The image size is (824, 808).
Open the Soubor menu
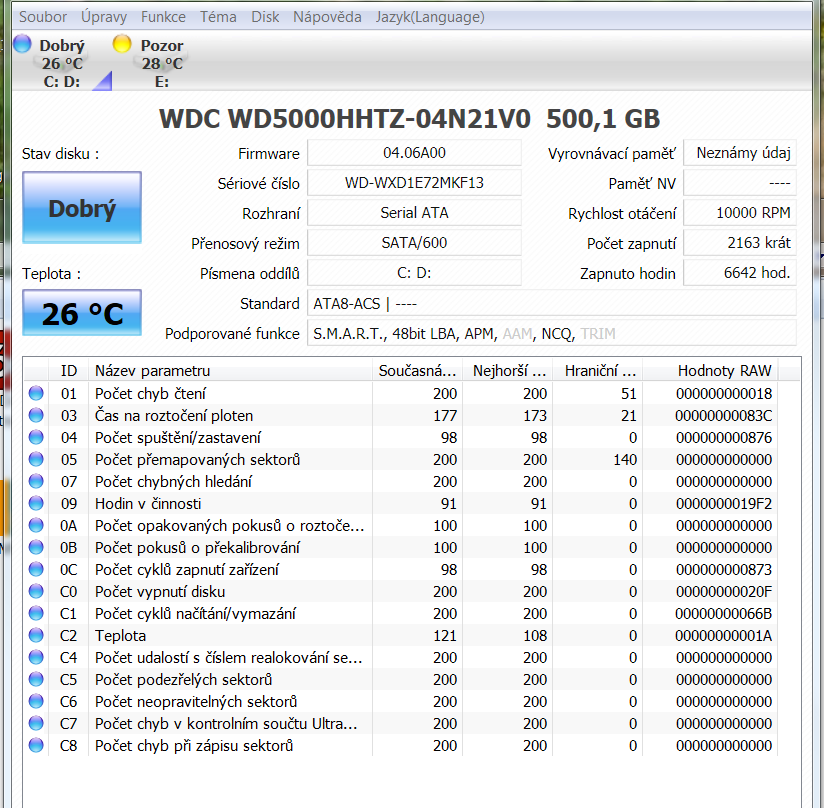(44, 17)
